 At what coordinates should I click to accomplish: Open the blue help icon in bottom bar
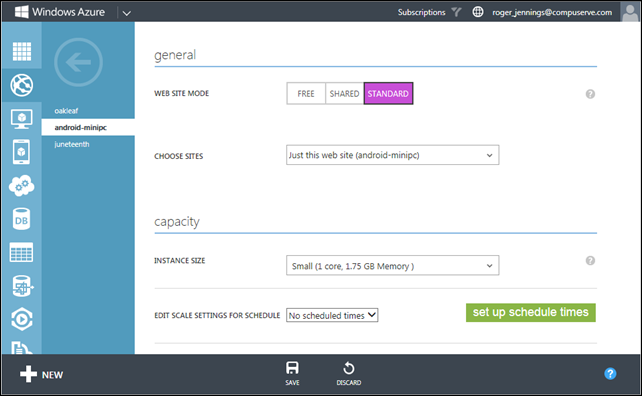click(610, 373)
